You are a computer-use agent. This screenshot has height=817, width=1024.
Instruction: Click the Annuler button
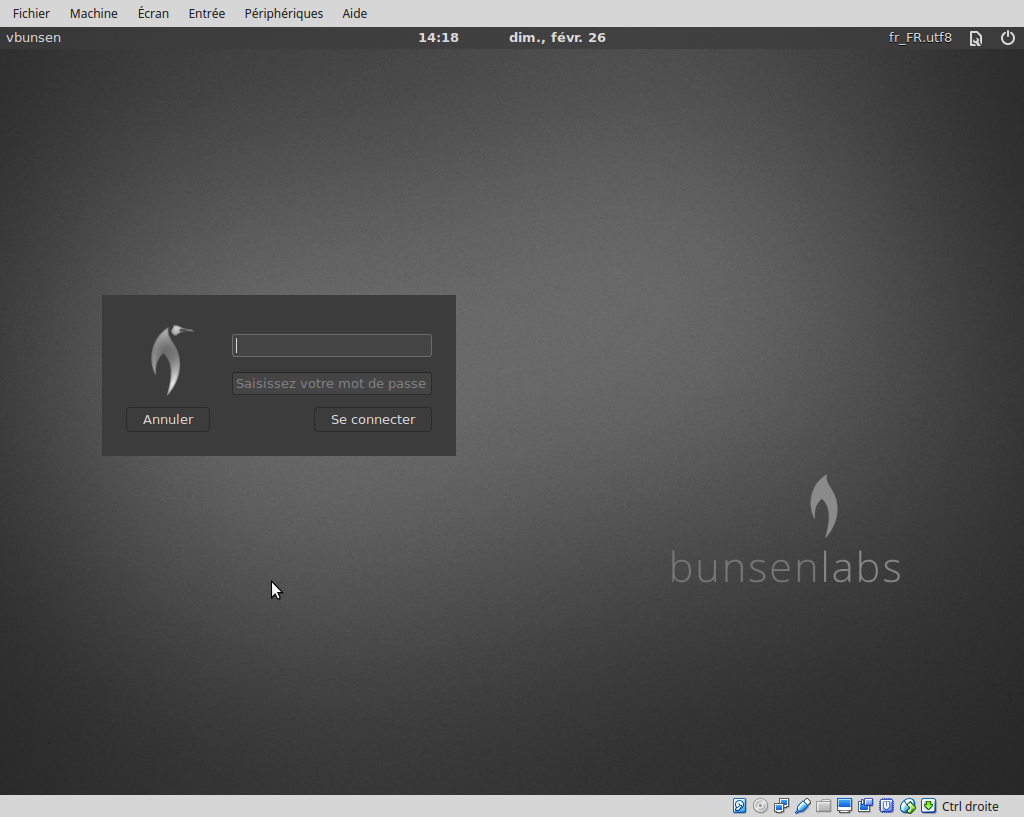pyautogui.click(x=168, y=419)
